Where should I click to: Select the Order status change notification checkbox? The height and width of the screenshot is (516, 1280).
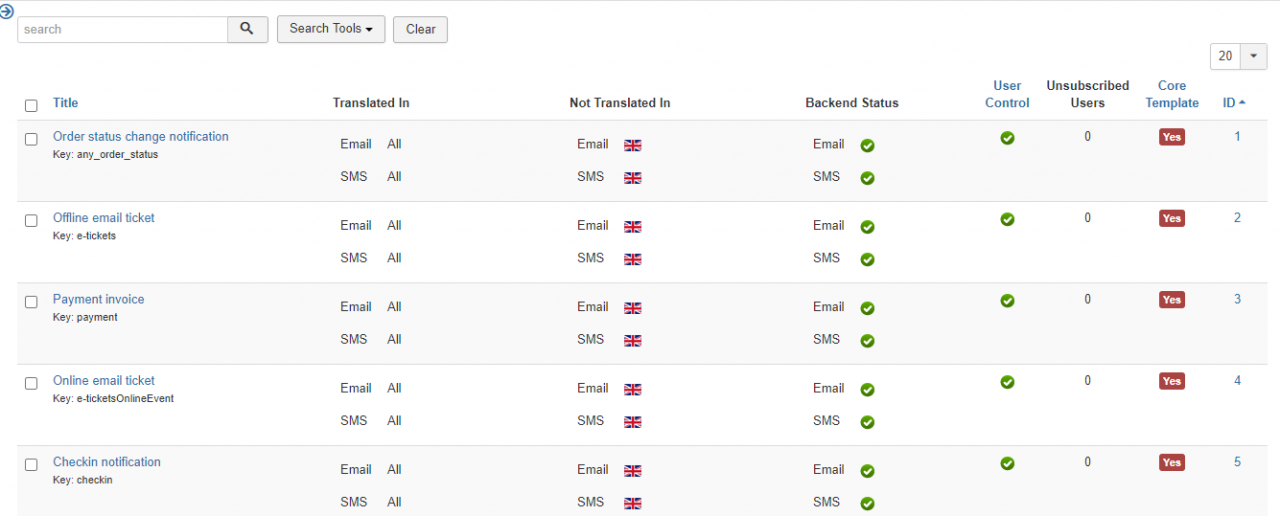(x=31, y=139)
